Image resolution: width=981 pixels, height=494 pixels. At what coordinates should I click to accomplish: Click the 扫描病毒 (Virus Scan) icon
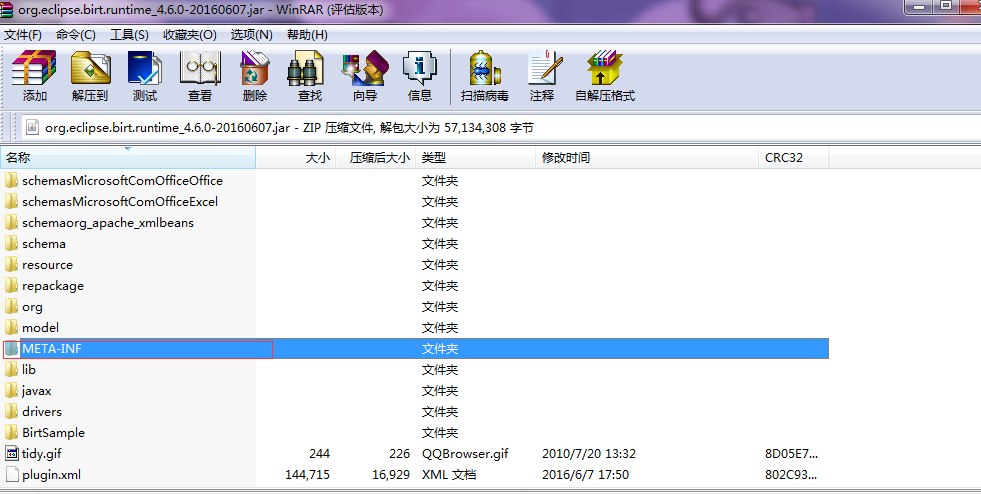[x=484, y=68]
